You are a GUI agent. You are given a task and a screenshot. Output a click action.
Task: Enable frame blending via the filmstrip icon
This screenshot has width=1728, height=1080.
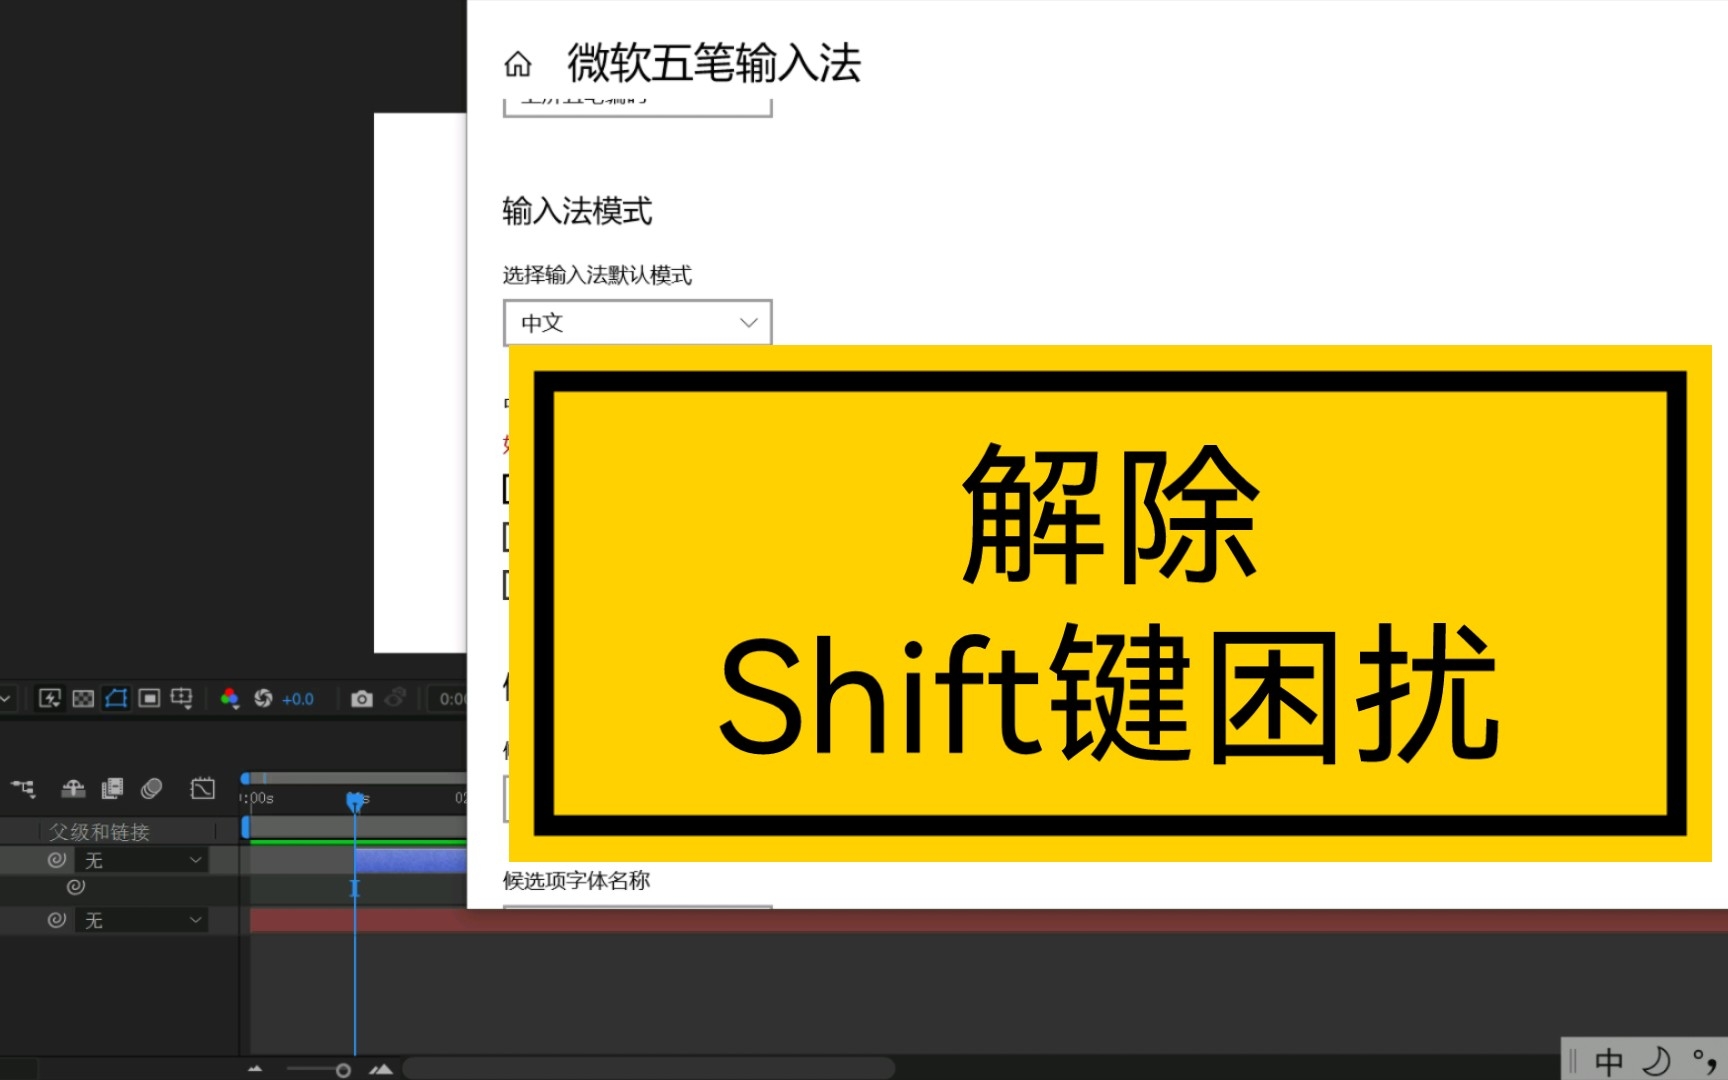click(112, 789)
